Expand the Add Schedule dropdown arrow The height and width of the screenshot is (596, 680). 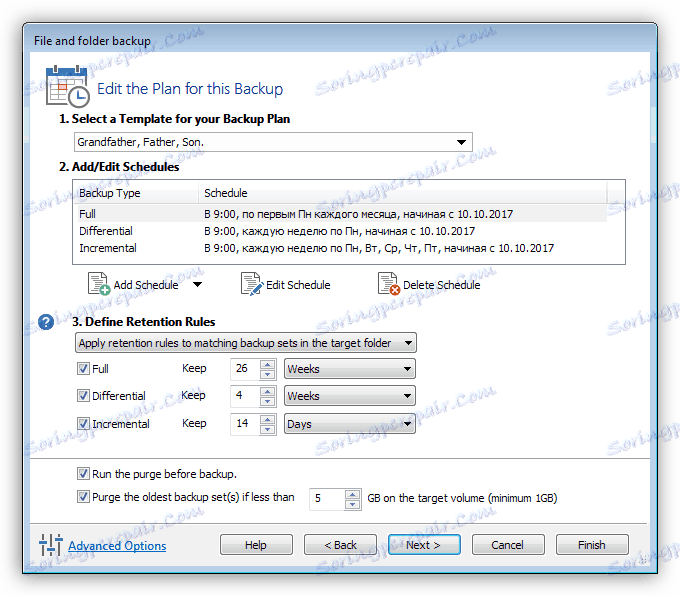coord(197,285)
